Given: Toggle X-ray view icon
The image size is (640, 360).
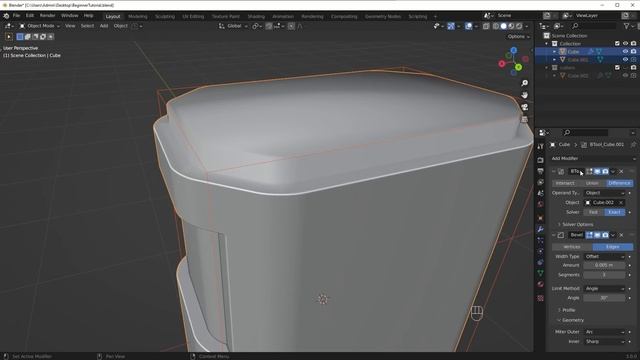Looking at the screenshot, I should tap(486, 26).
